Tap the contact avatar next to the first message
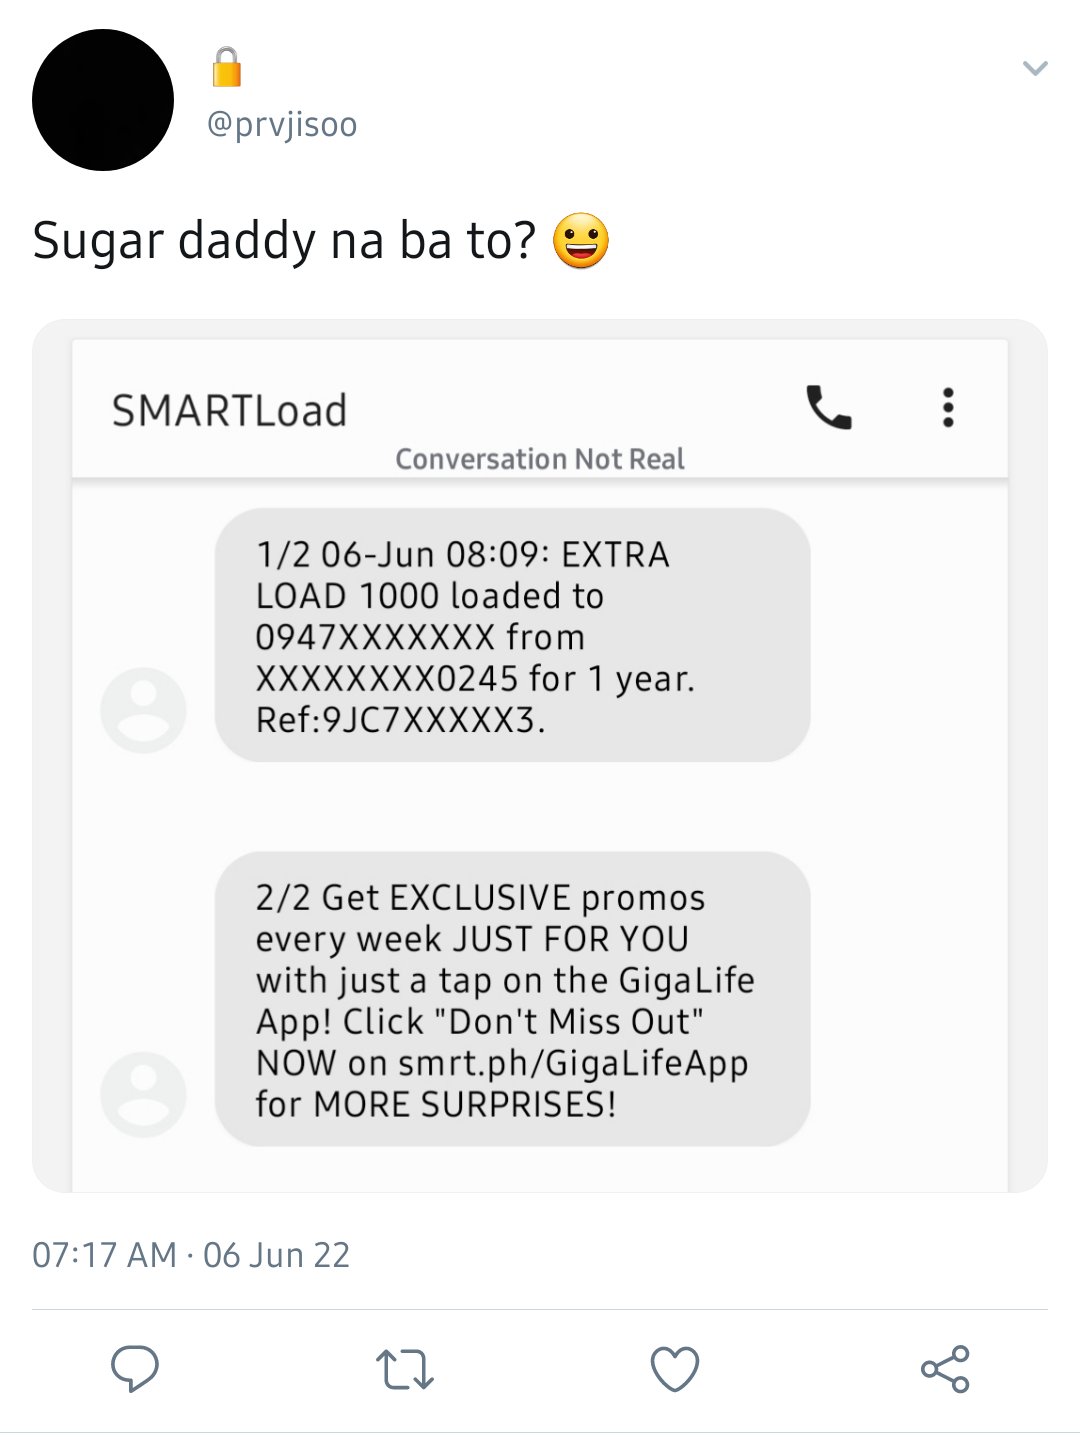 coord(143,710)
